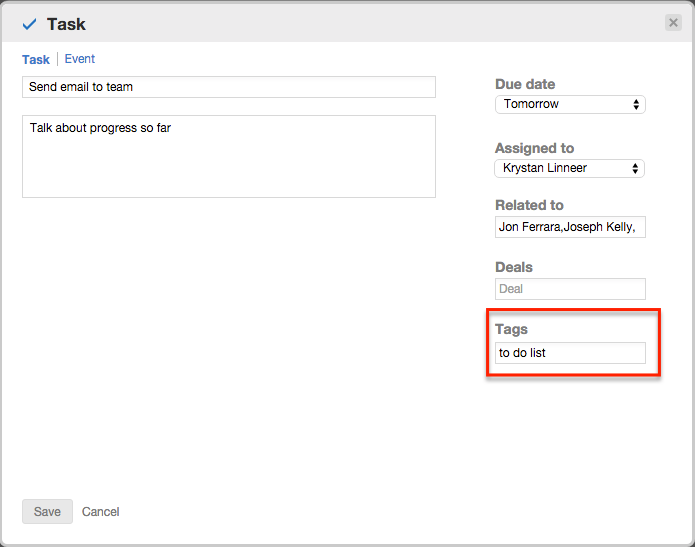This screenshot has width=695, height=547.
Task: Click the Cancel link
Action: pos(100,512)
